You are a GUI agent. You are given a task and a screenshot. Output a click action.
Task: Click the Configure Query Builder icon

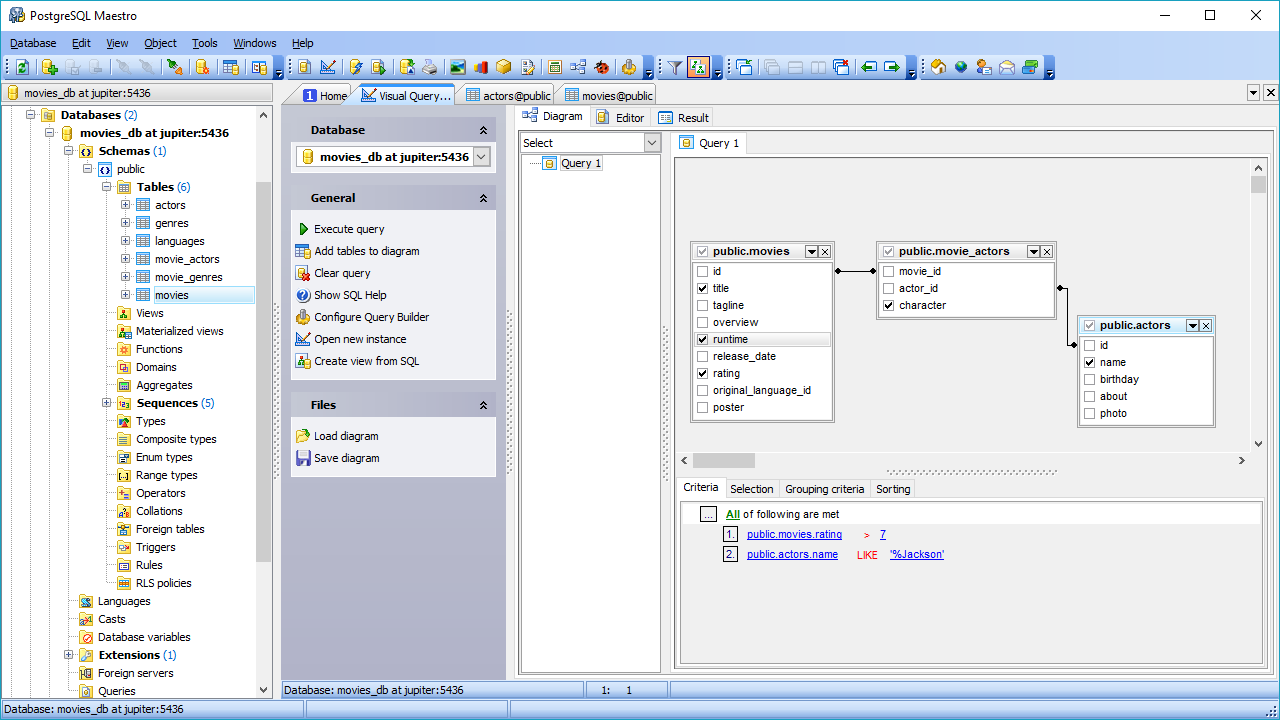[x=304, y=317]
